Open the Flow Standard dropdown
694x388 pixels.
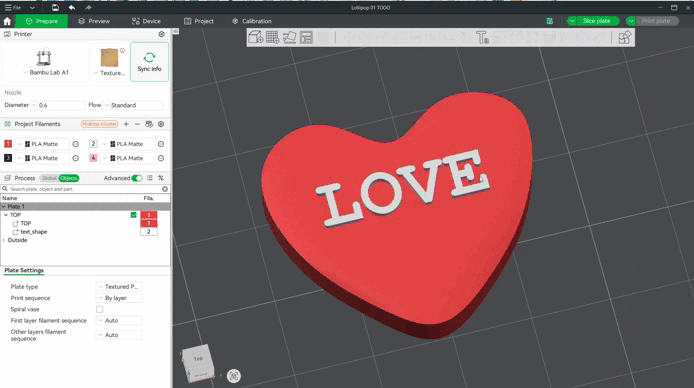(133, 105)
